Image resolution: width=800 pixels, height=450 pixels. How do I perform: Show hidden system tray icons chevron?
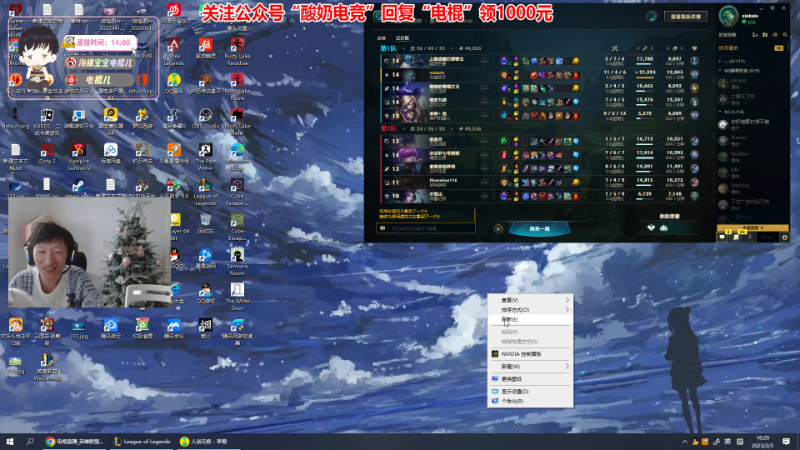(x=685, y=441)
